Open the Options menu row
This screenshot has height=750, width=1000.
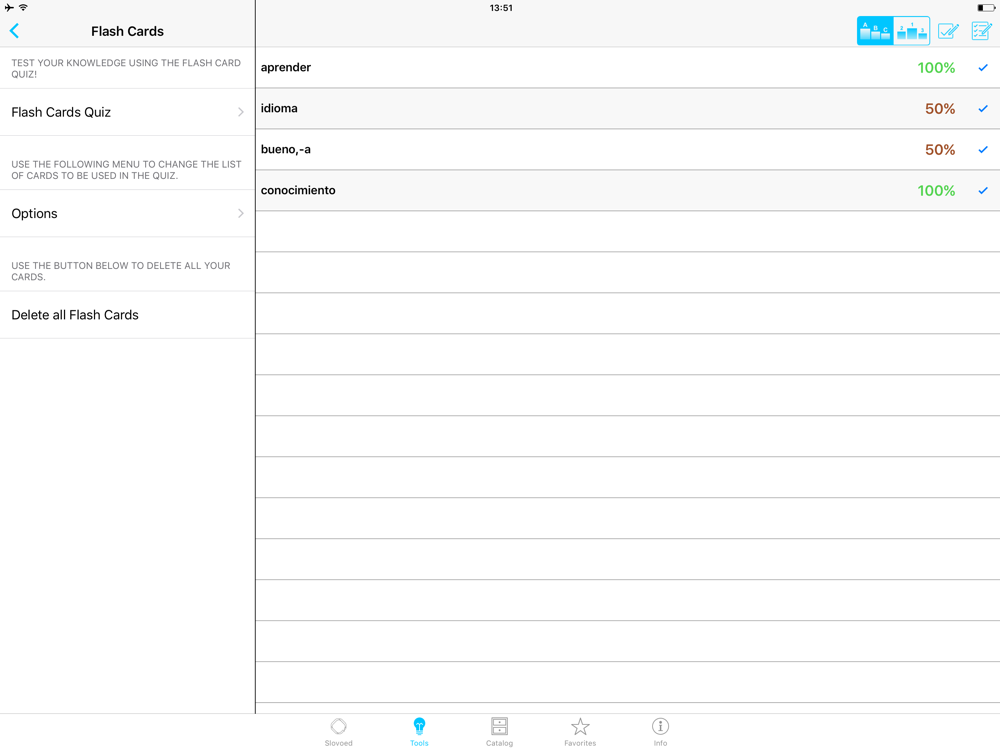pyautogui.click(x=128, y=214)
